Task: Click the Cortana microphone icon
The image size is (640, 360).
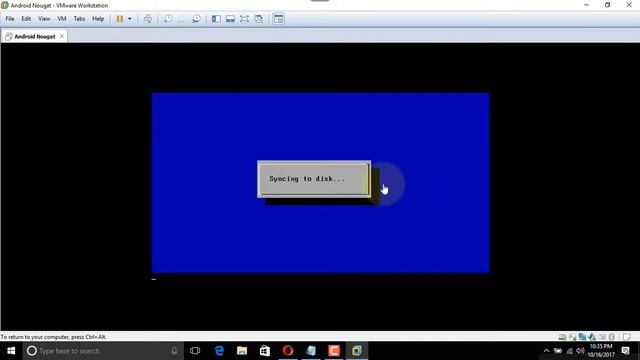Action: [174, 351]
